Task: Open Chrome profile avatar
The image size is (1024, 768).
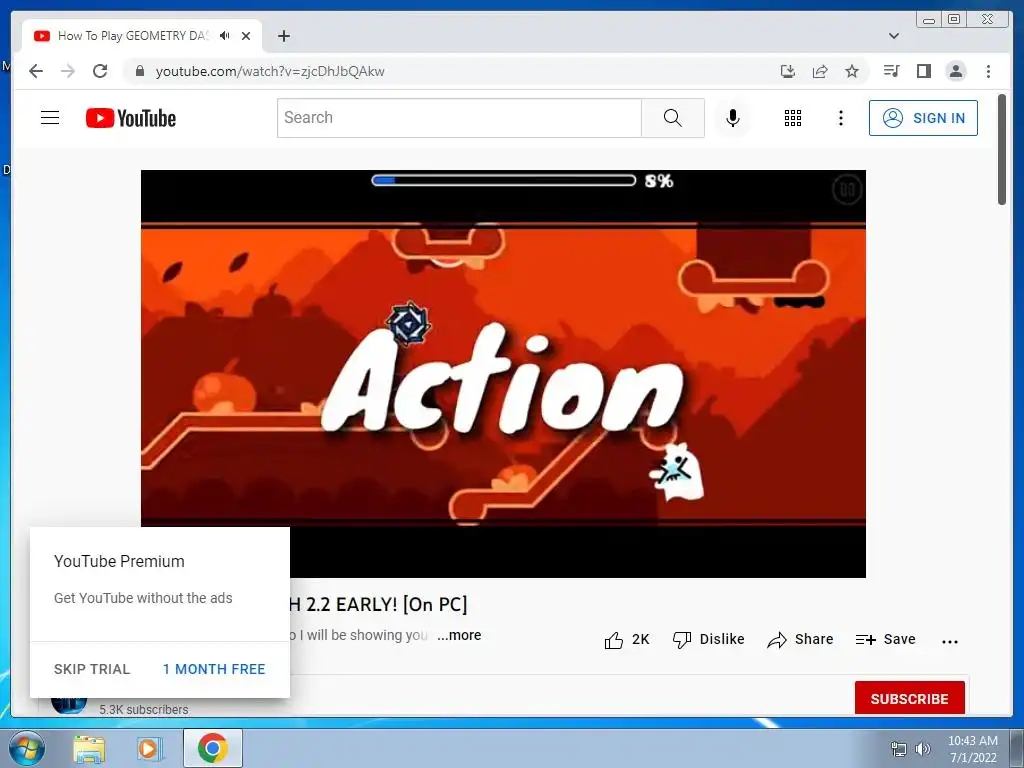Action: (x=955, y=71)
